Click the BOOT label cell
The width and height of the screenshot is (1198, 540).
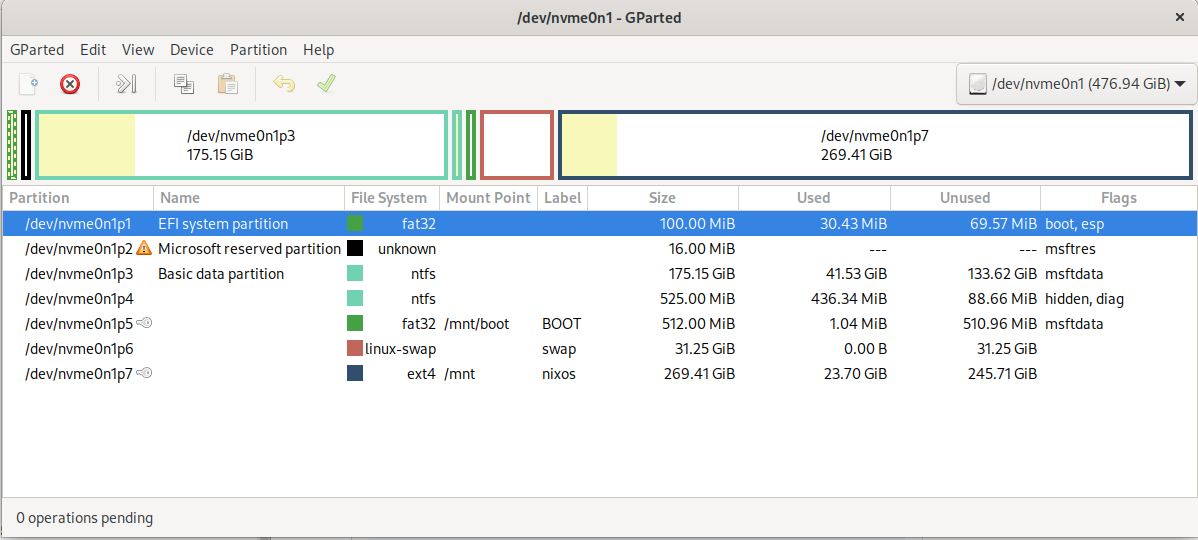[x=562, y=323]
